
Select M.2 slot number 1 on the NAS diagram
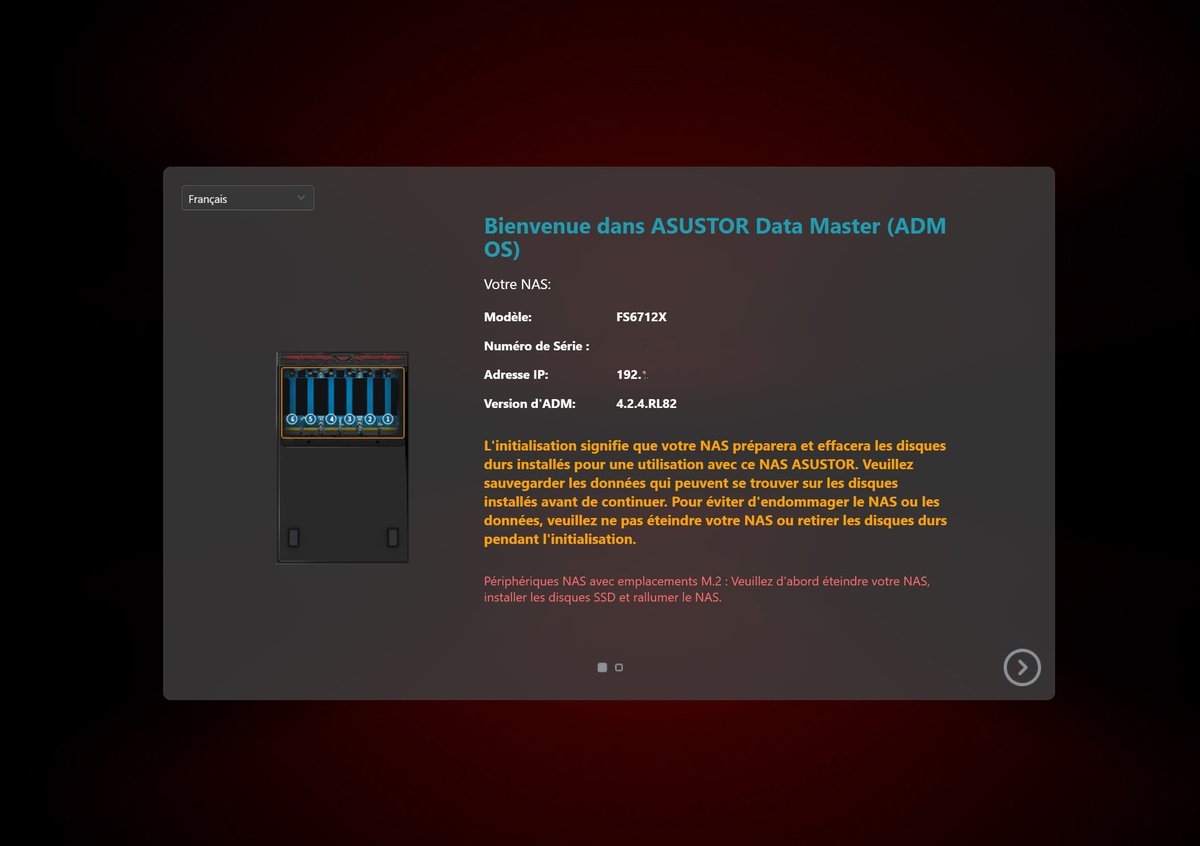coord(387,418)
